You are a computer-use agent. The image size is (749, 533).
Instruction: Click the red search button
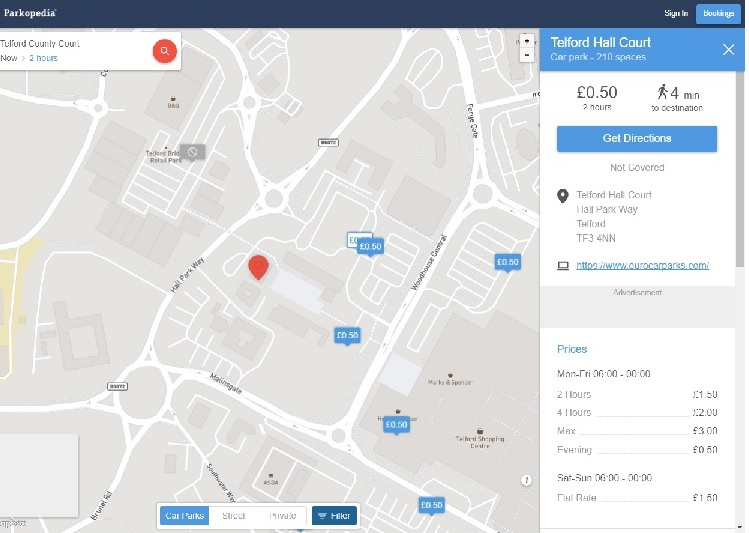(165, 51)
